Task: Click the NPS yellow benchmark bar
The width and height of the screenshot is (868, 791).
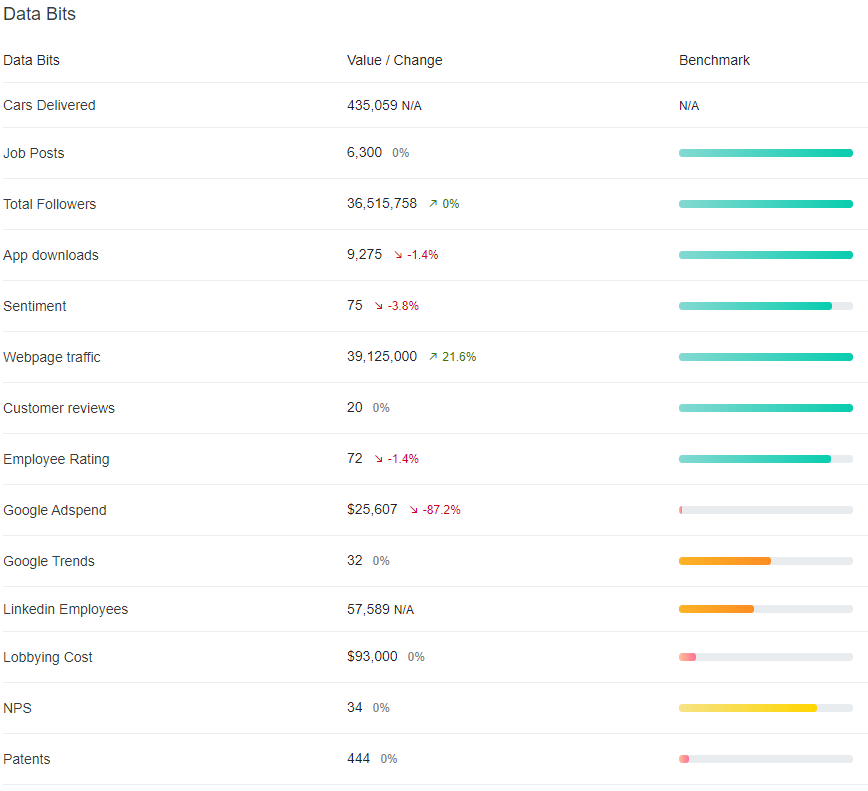Action: [x=766, y=708]
